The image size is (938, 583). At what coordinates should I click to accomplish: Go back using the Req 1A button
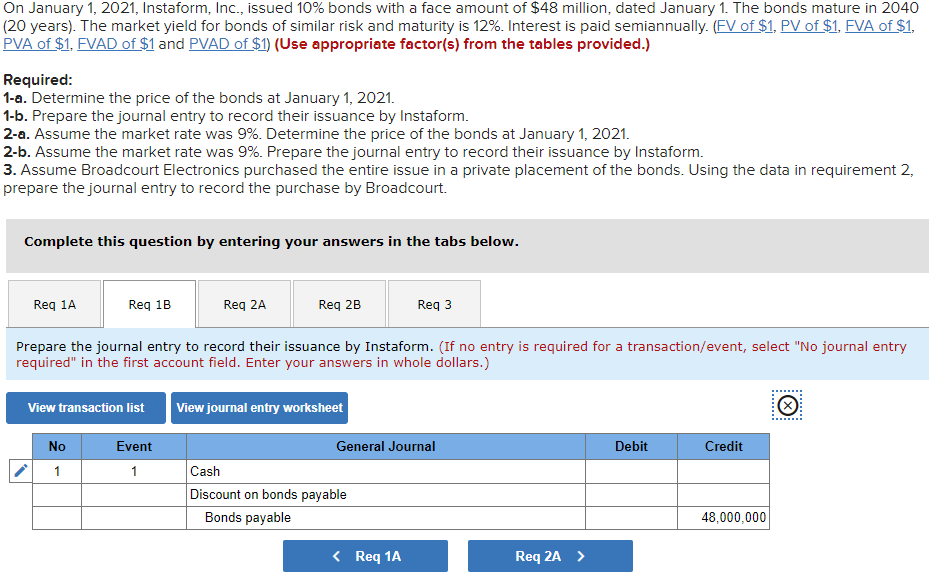click(x=366, y=556)
